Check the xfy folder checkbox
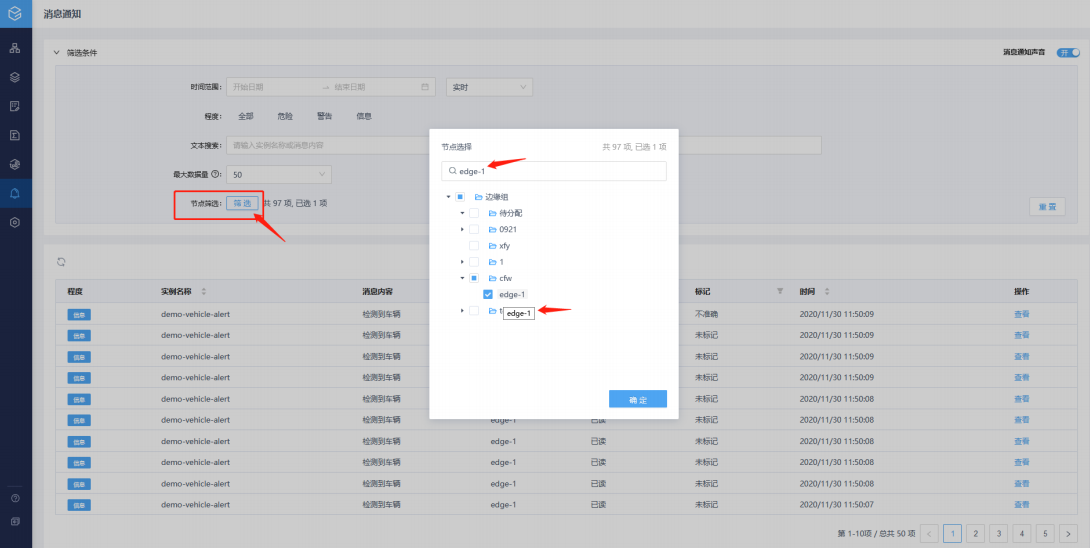1090x550 pixels. point(474,246)
